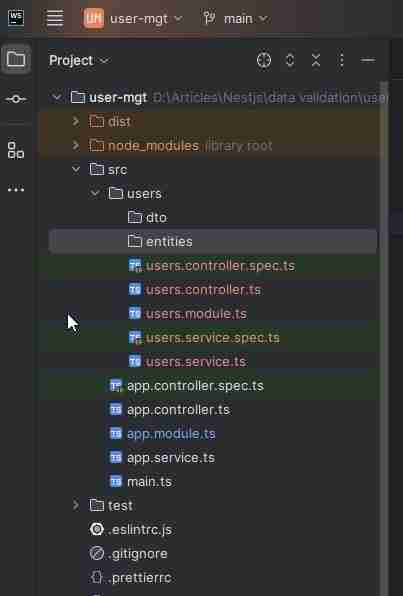Show more tool windows
403x596 pixels.
[x=16, y=189]
